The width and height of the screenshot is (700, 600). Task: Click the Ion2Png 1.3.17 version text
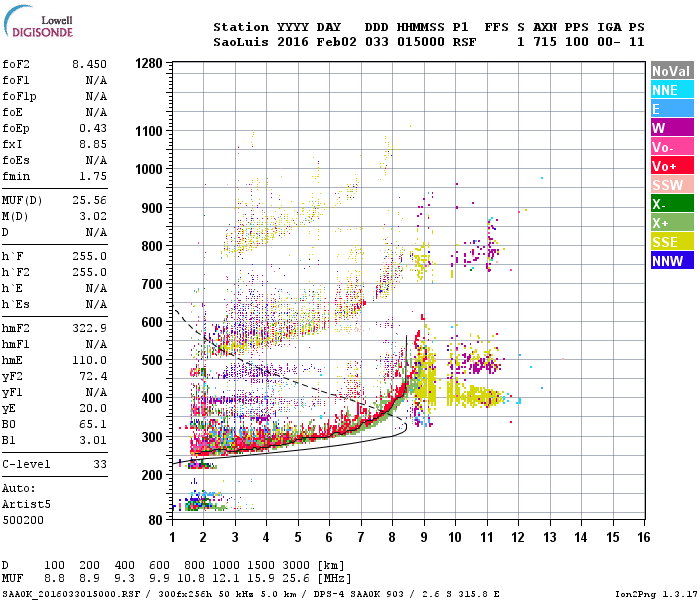coord(656,594)
